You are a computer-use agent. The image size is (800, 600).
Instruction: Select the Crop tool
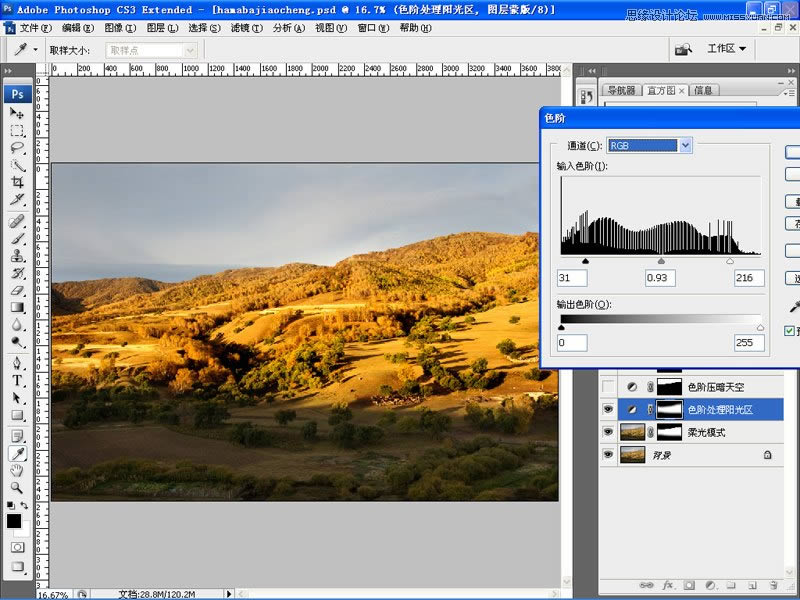pyautogui.click(x=17, y=182)
